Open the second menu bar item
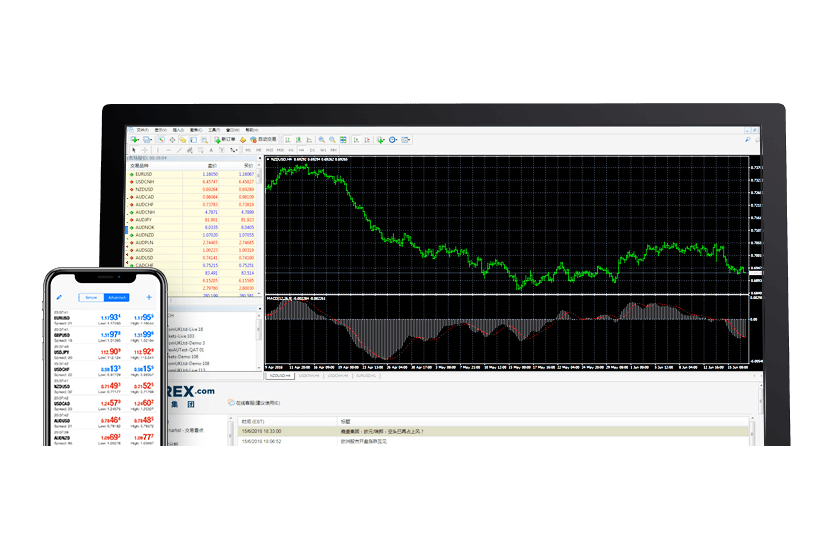This screenshot has width=832, height=550. (x=161, y=130)
